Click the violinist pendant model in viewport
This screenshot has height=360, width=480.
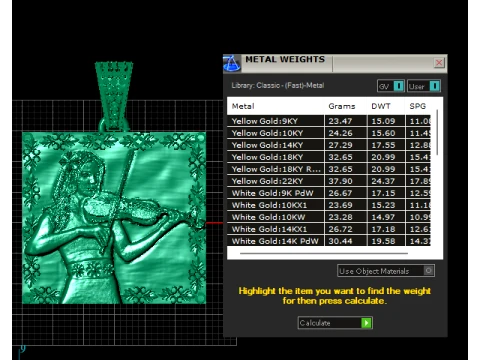click(114, 218)
